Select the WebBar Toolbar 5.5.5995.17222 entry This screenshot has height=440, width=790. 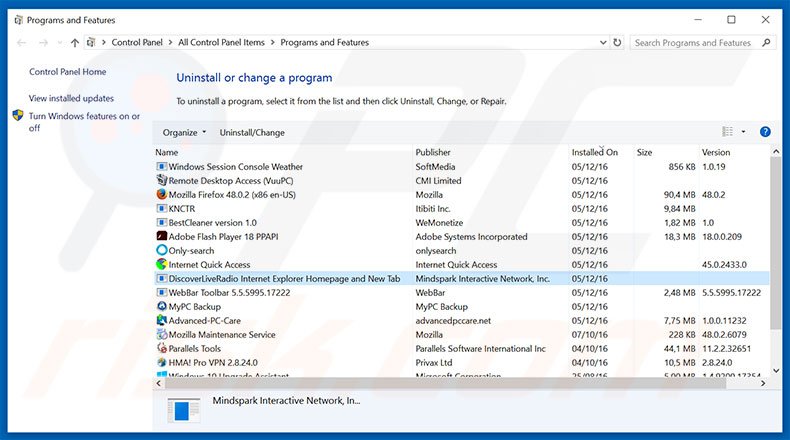229,292
